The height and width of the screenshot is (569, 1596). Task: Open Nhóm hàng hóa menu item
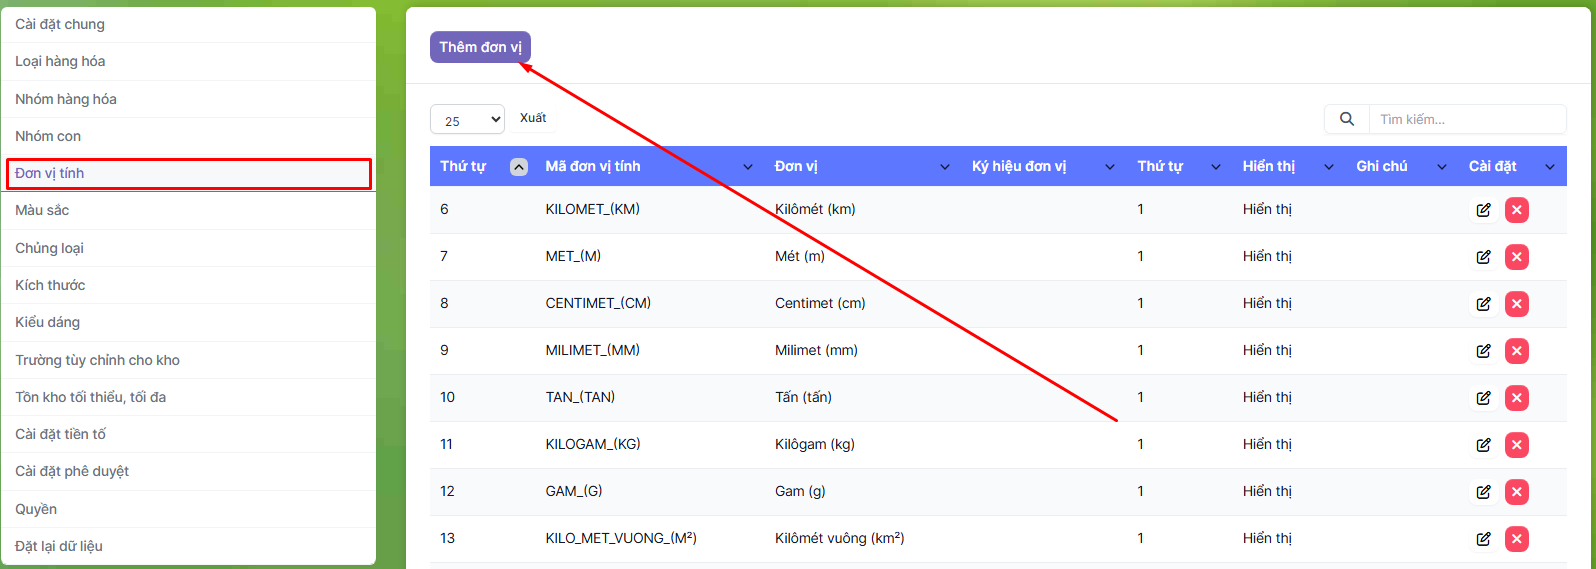66,99
